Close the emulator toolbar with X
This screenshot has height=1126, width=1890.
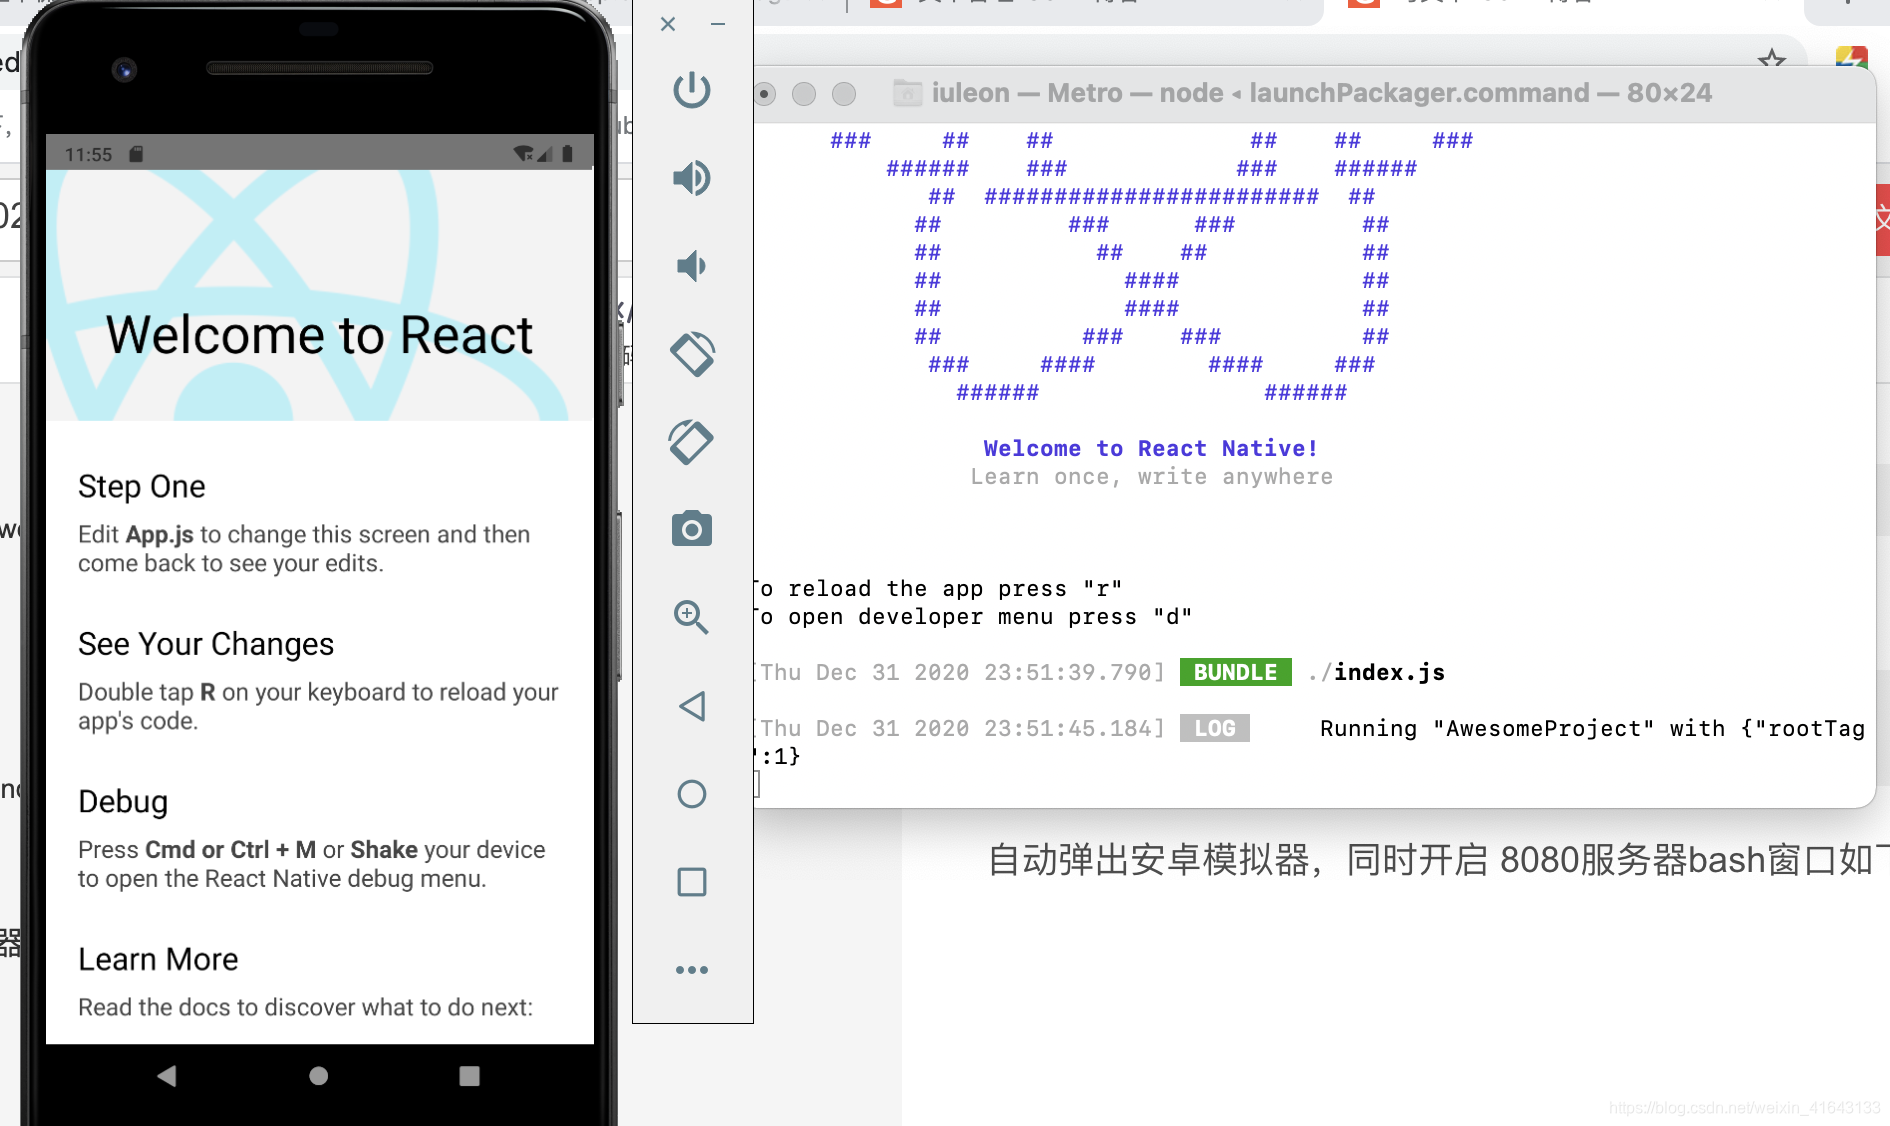click(668, 24)
